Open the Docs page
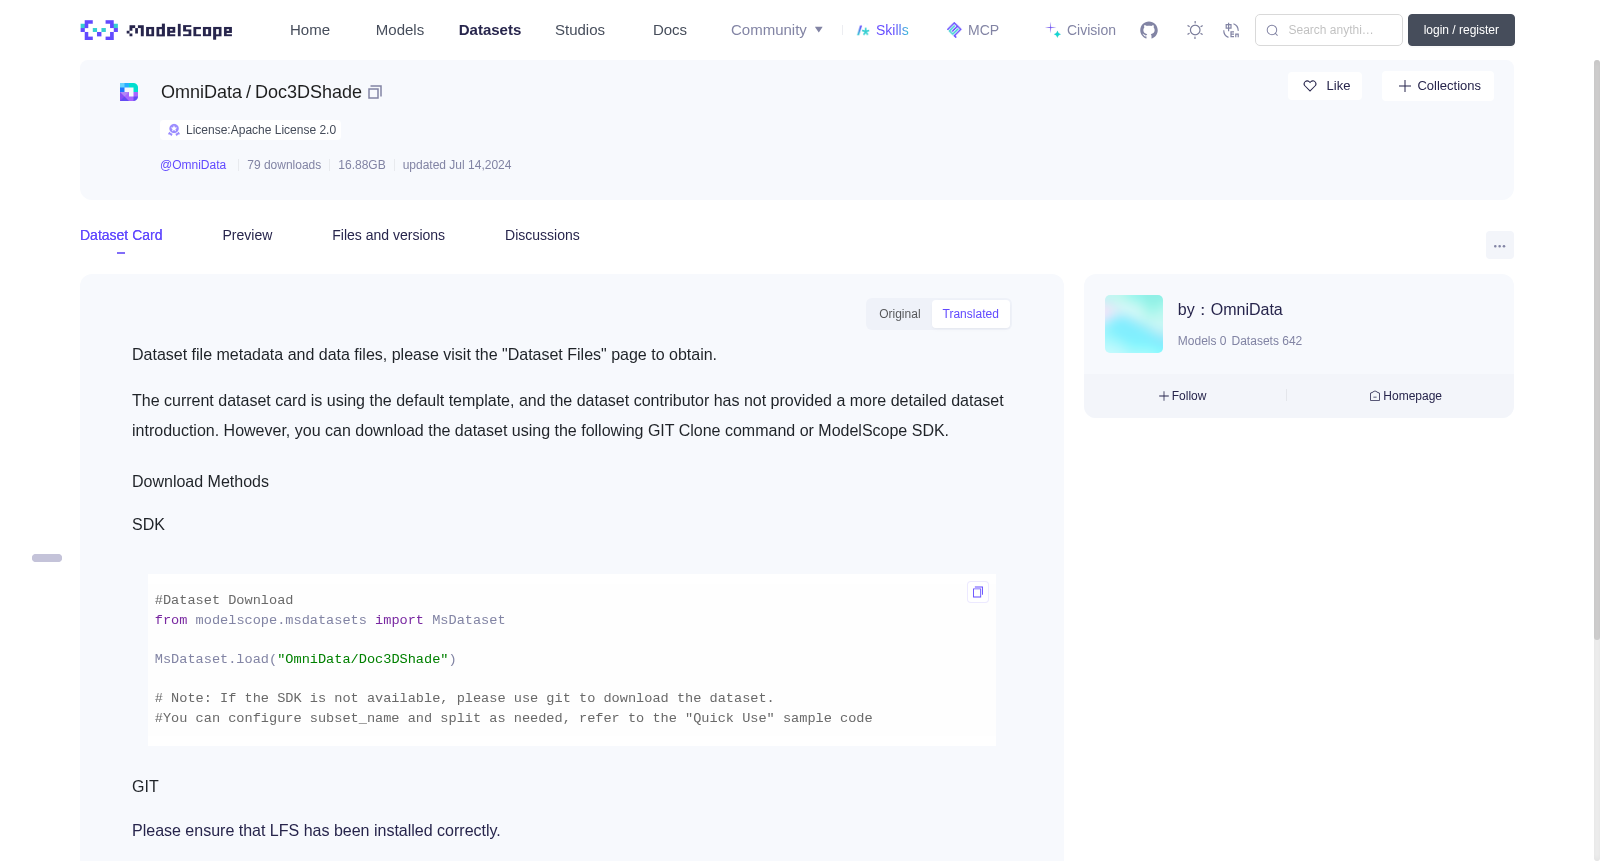This screenshot has height=861, width=1600. [x=670, y=30]
